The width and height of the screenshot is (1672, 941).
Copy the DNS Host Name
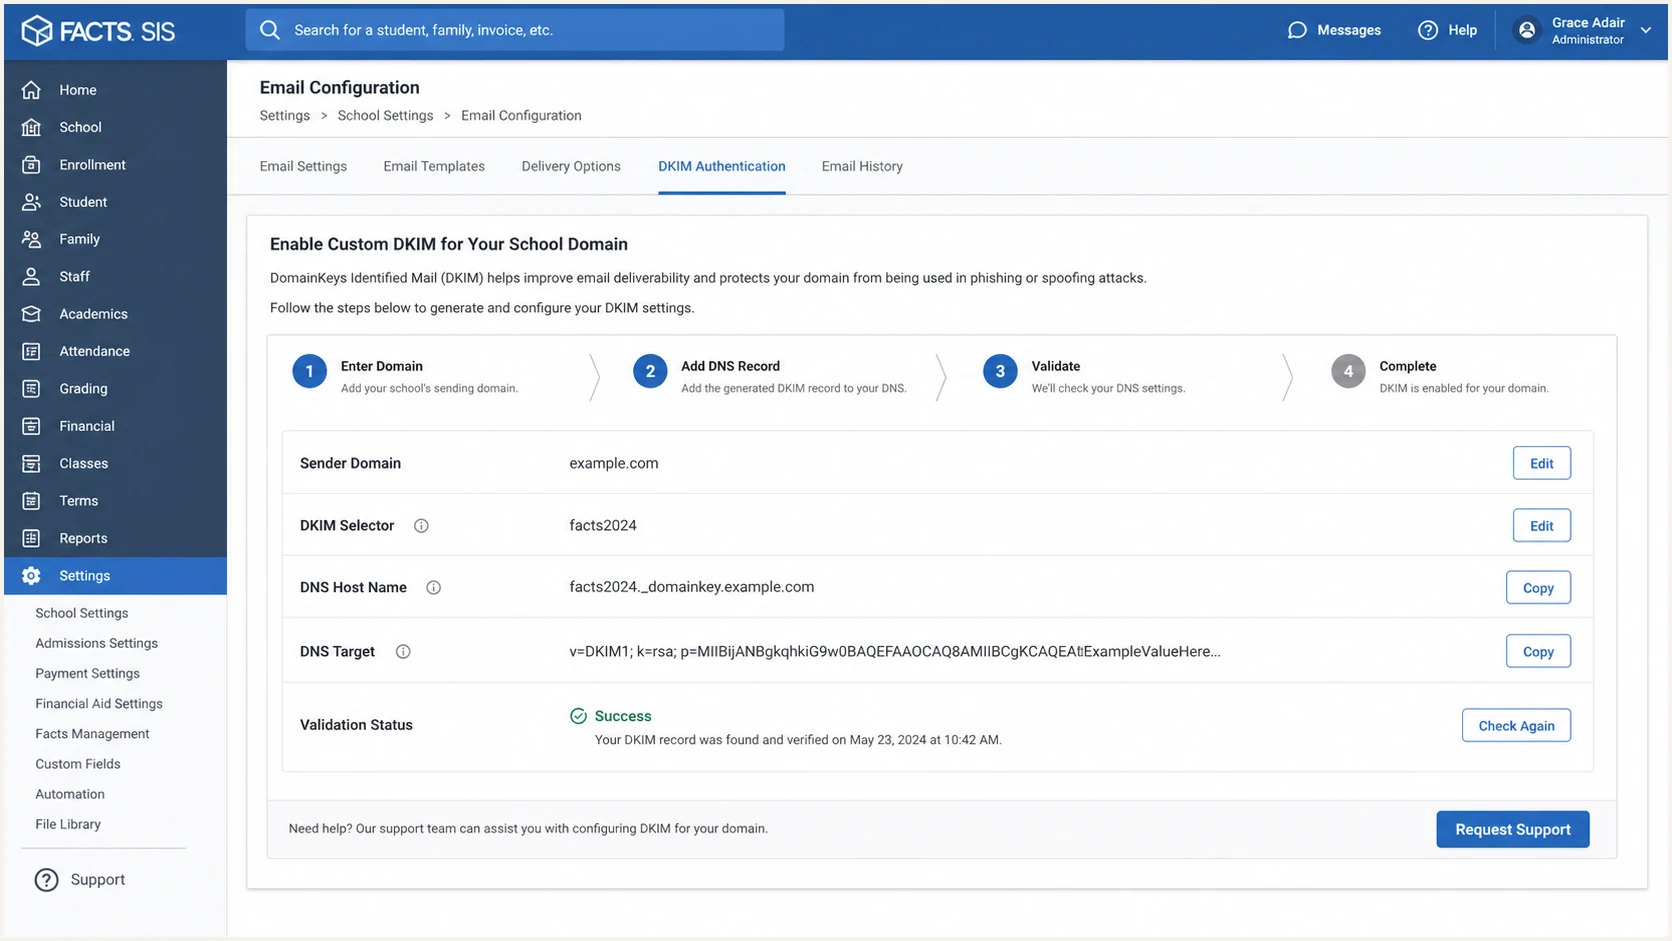[1538, 588]
